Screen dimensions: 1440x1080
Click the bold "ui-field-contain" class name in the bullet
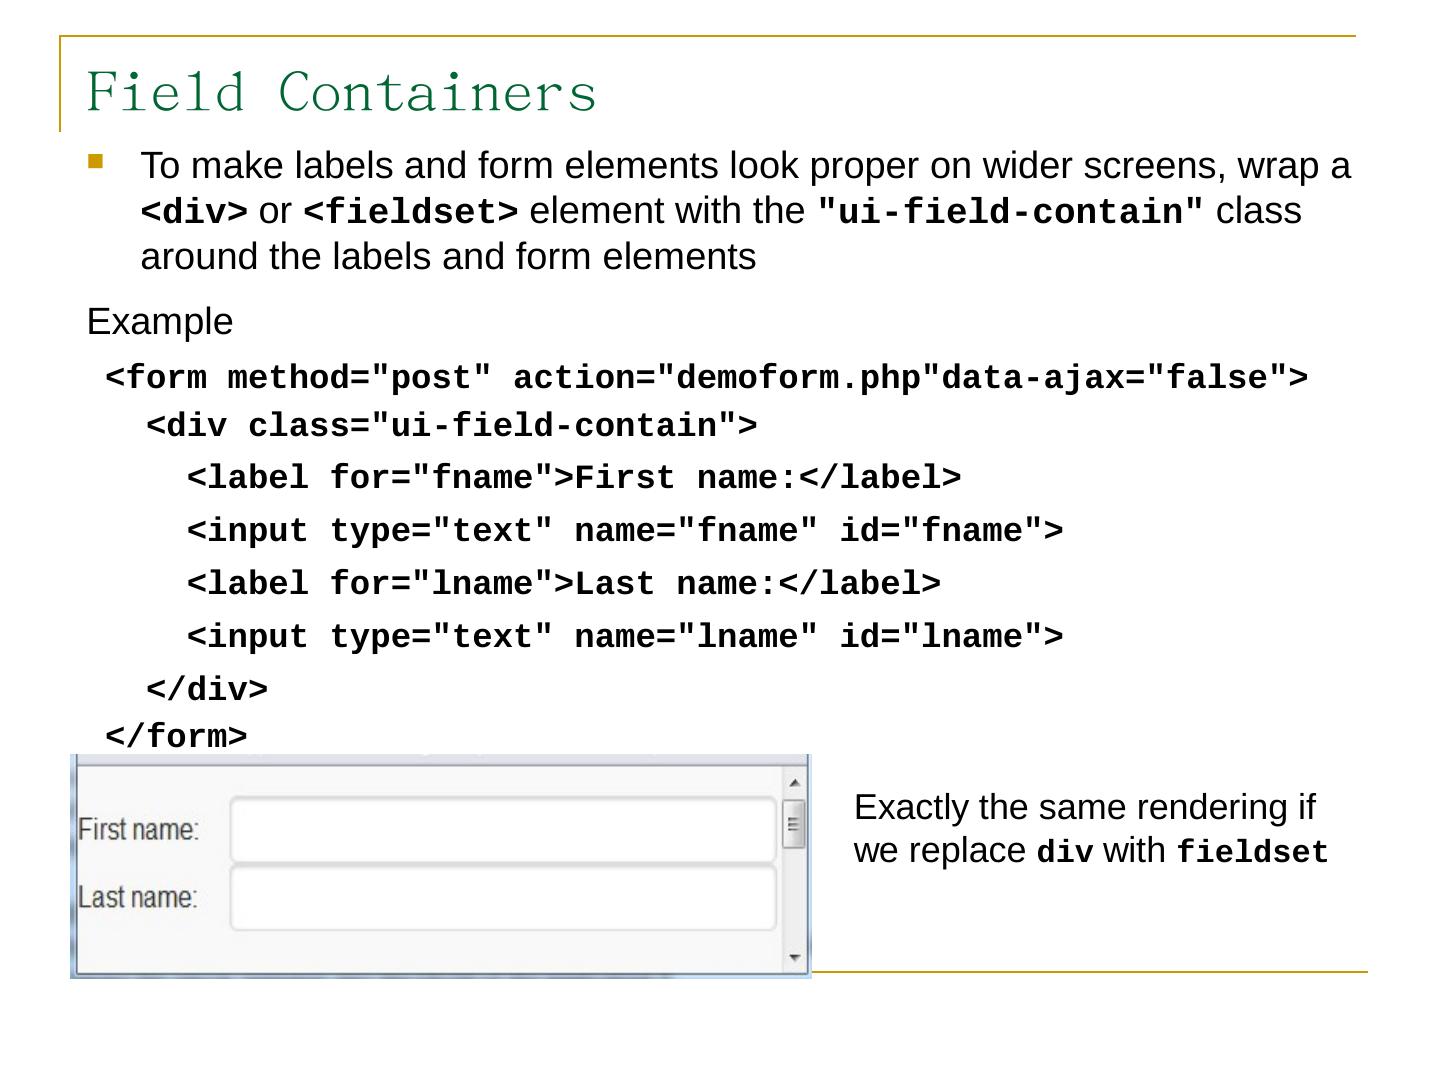(1011, 212)
